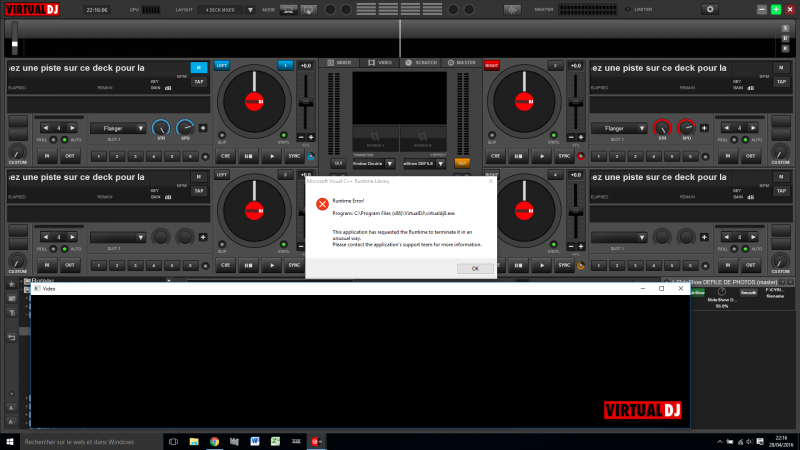Image resolution: width=800 pixels, height=450 pixels.
Task: Click the play button on deck 1
Action: [272, 156]
